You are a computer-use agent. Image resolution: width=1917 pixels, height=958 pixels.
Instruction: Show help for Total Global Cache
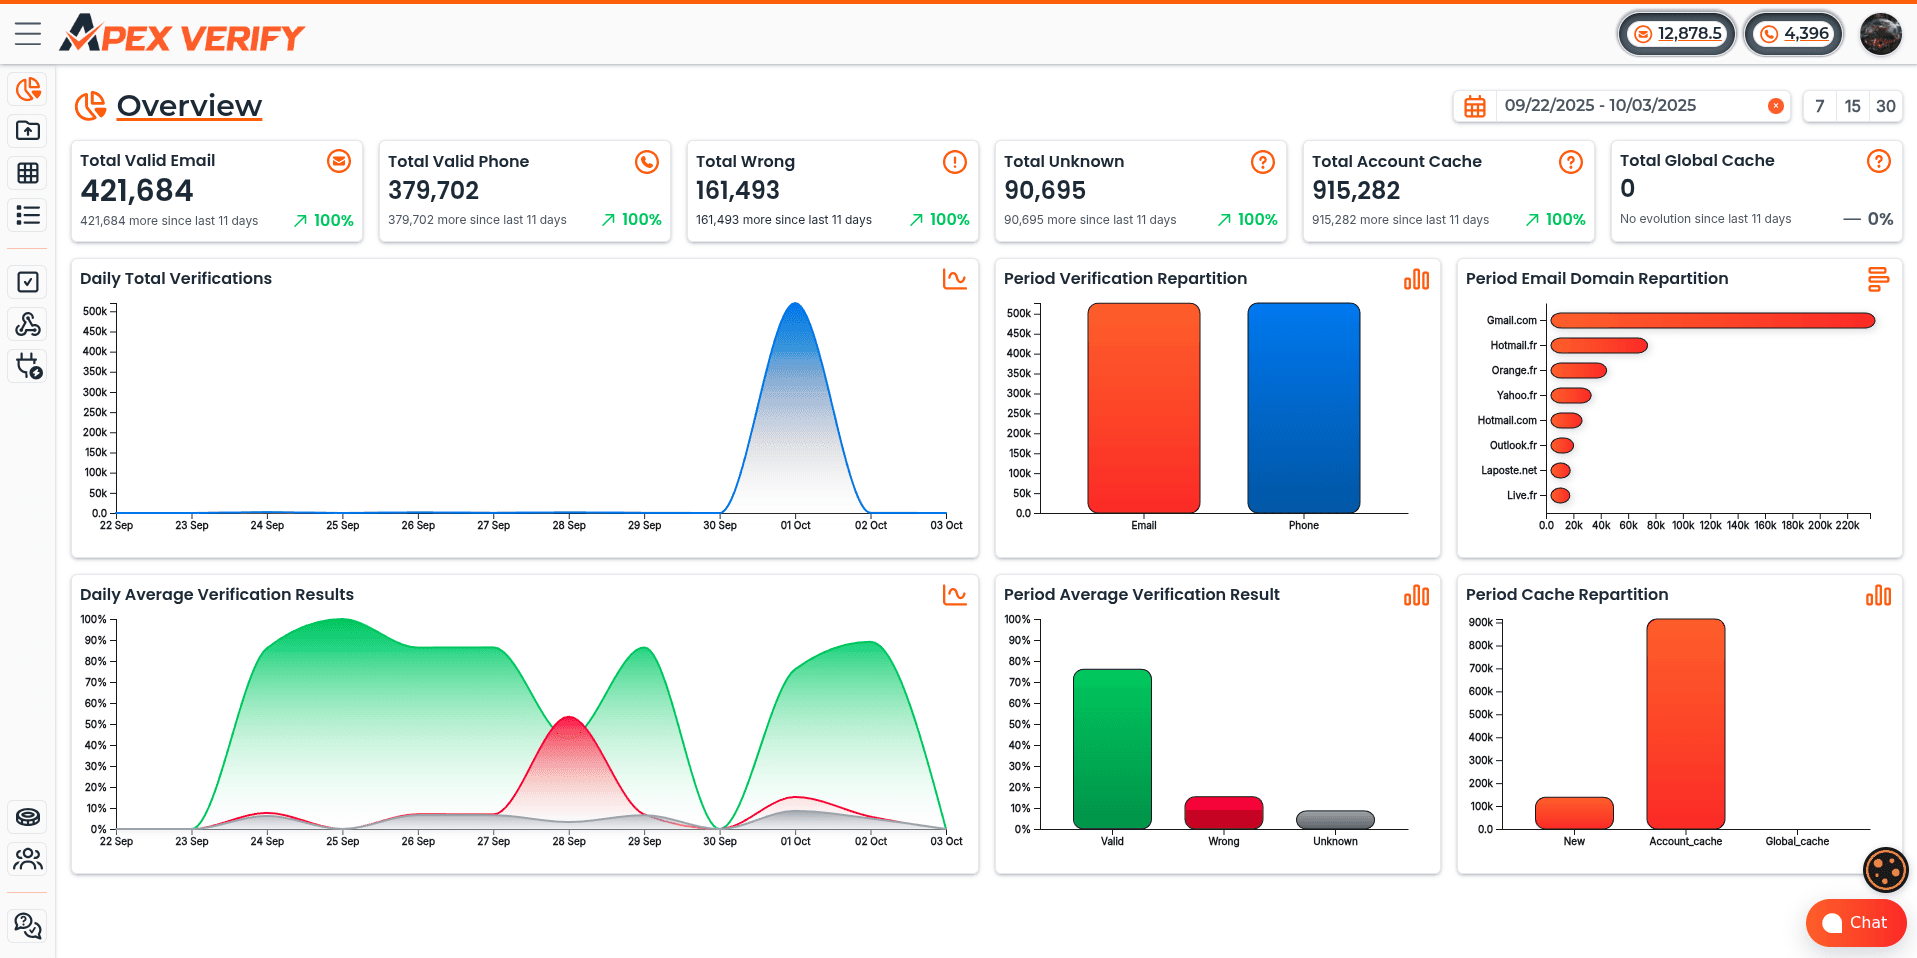(1878, 161)
